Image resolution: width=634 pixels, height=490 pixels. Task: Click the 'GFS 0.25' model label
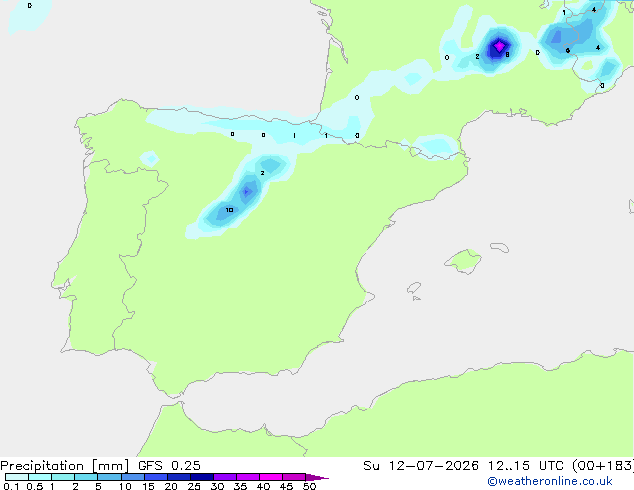pos(169,466)
